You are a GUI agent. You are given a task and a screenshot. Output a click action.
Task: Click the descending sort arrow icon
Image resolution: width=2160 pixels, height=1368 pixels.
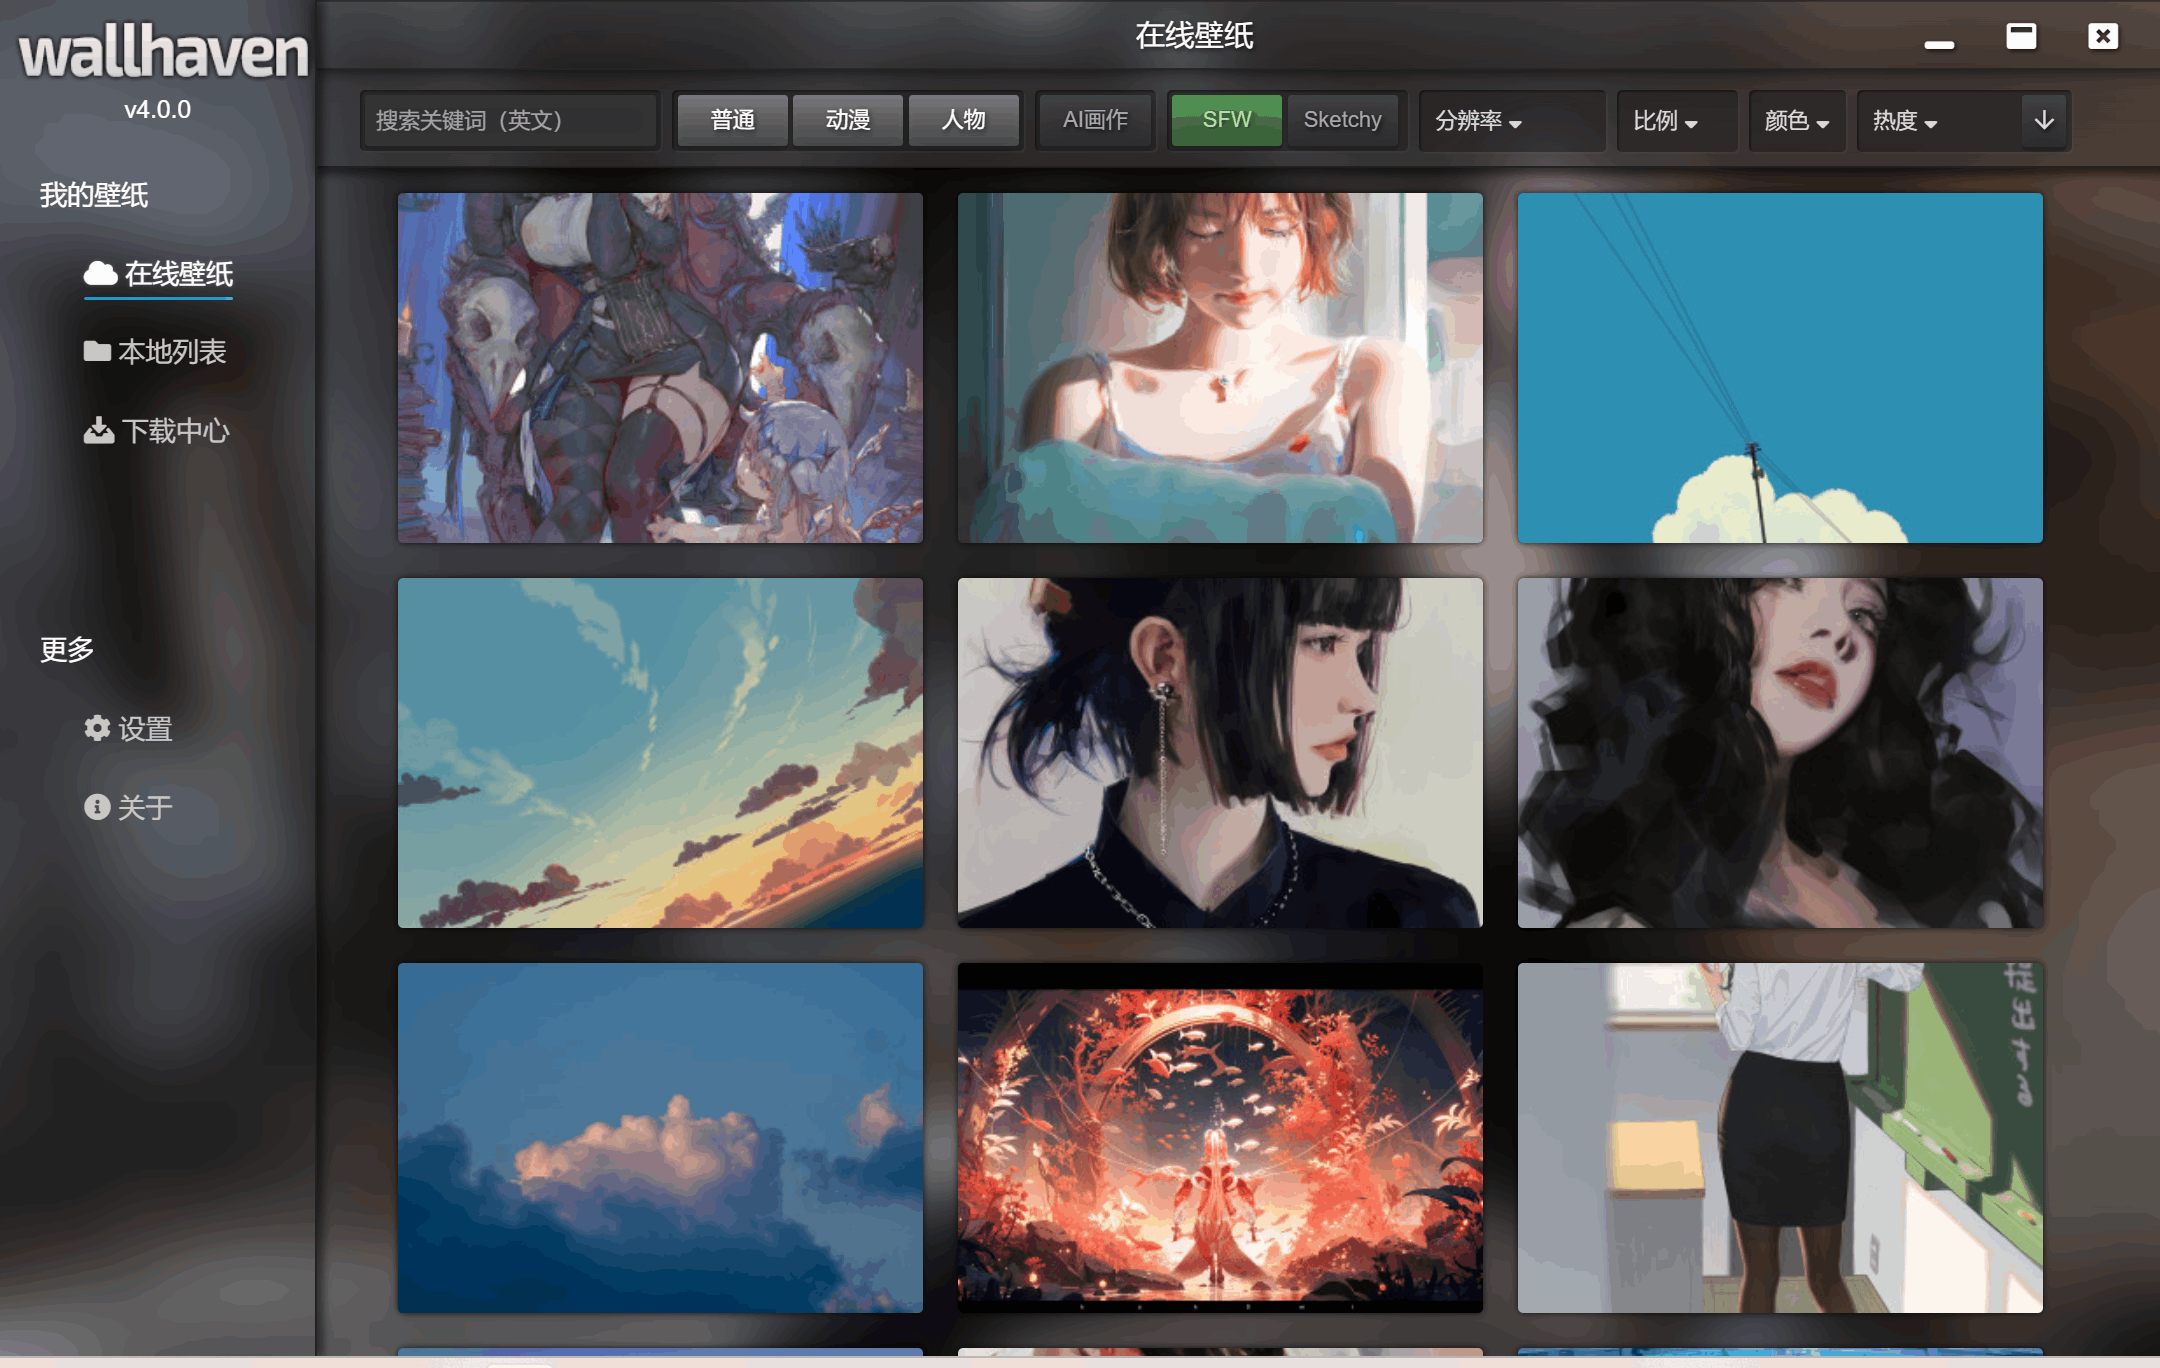2044,120
